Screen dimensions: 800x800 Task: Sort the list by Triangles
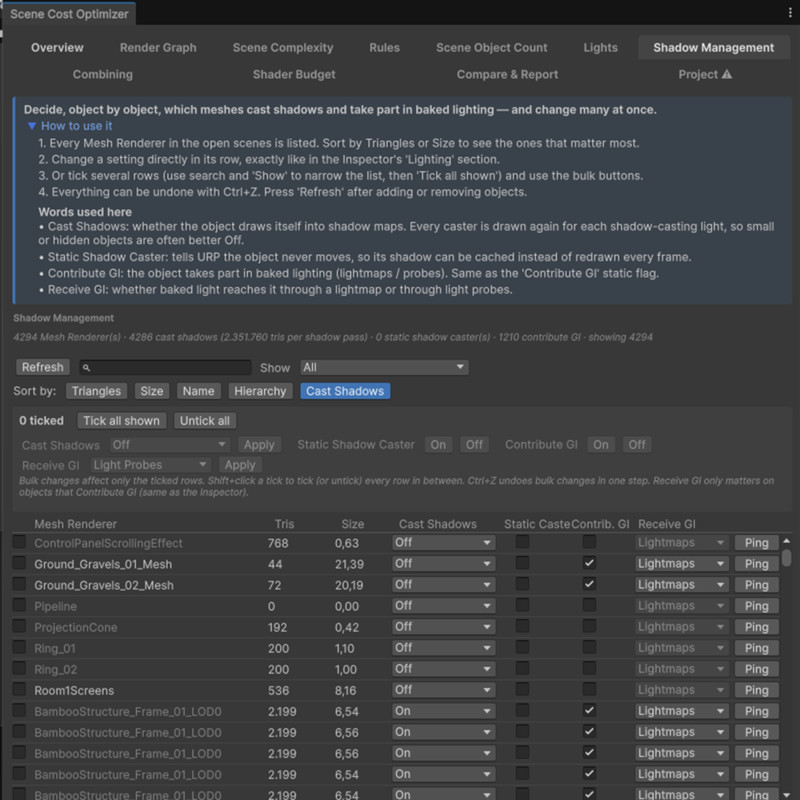tap(96, 391)
